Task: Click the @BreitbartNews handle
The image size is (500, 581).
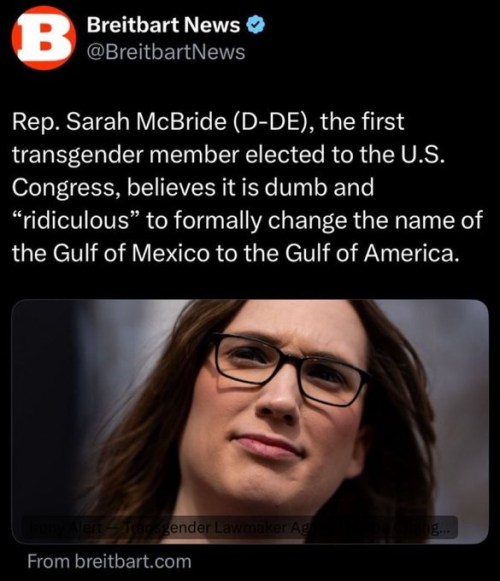Action: [166, 52]
